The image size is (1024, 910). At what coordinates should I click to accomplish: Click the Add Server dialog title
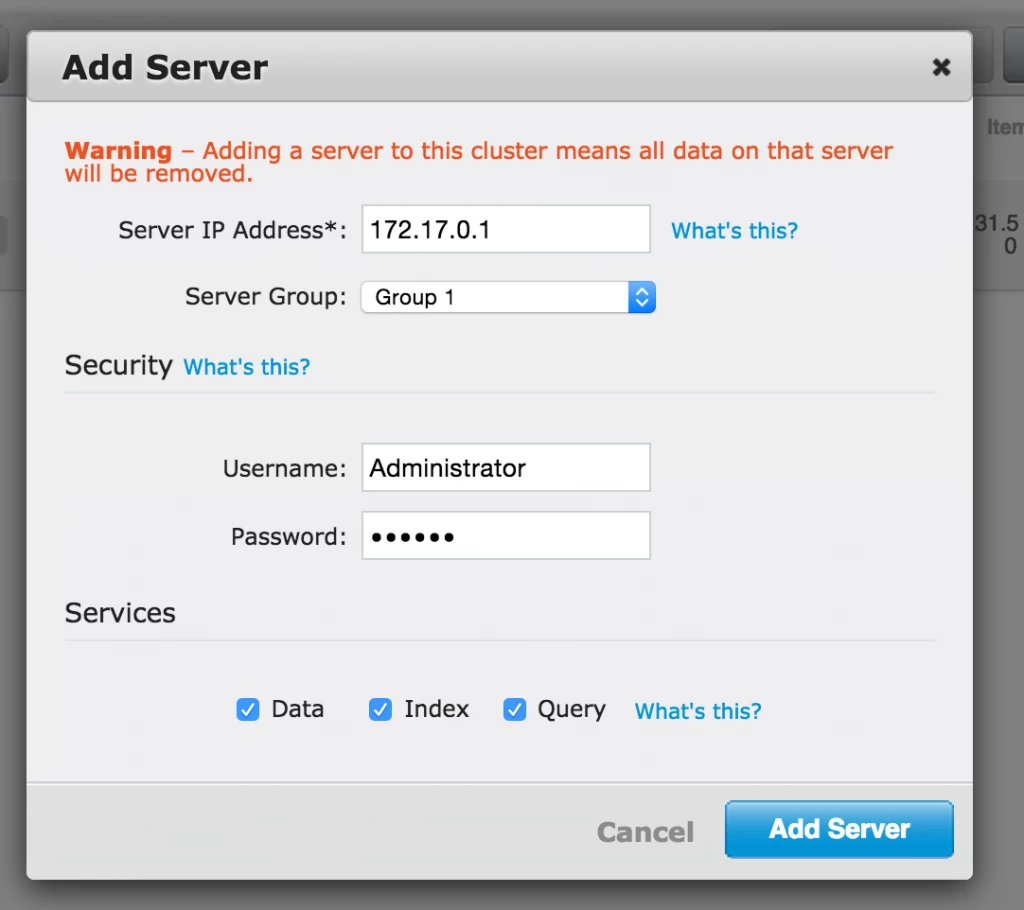tap(165, 67)
